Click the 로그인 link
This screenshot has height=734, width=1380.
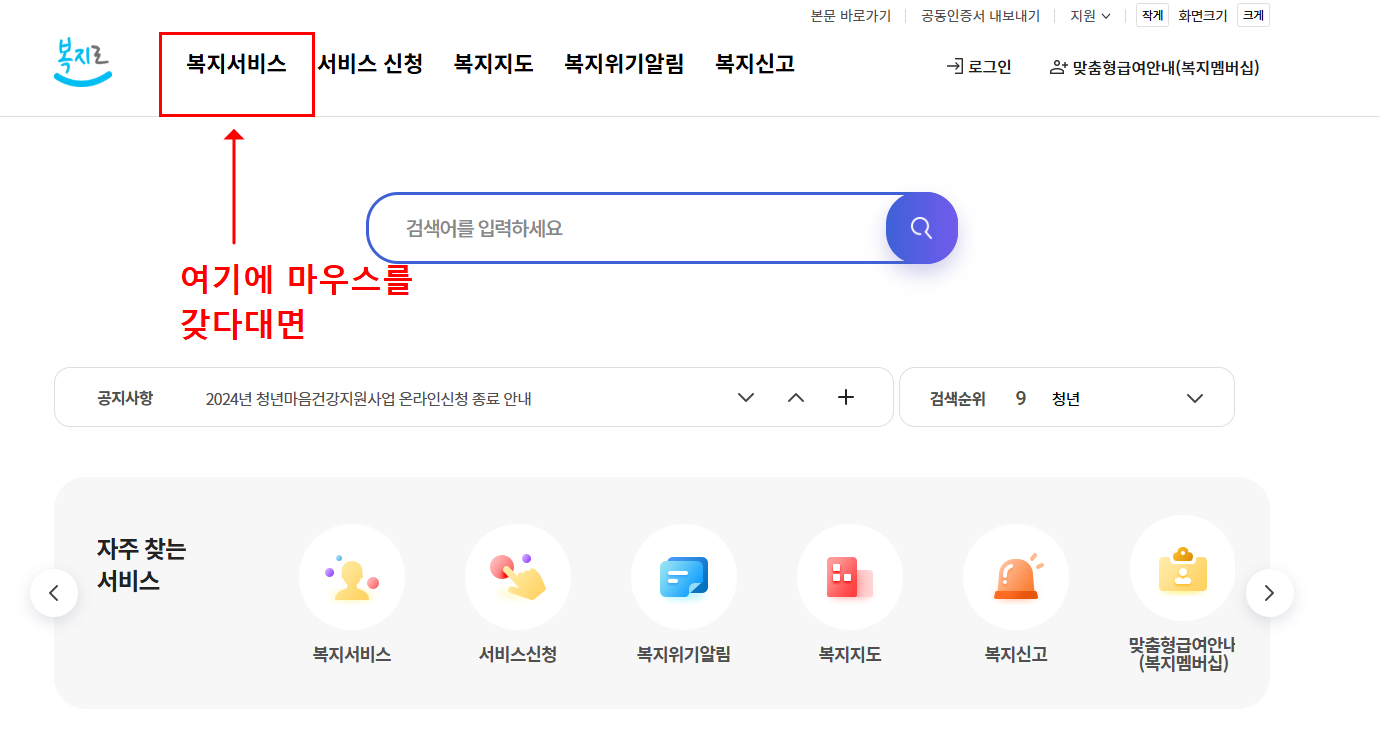(x=977, y=67)
